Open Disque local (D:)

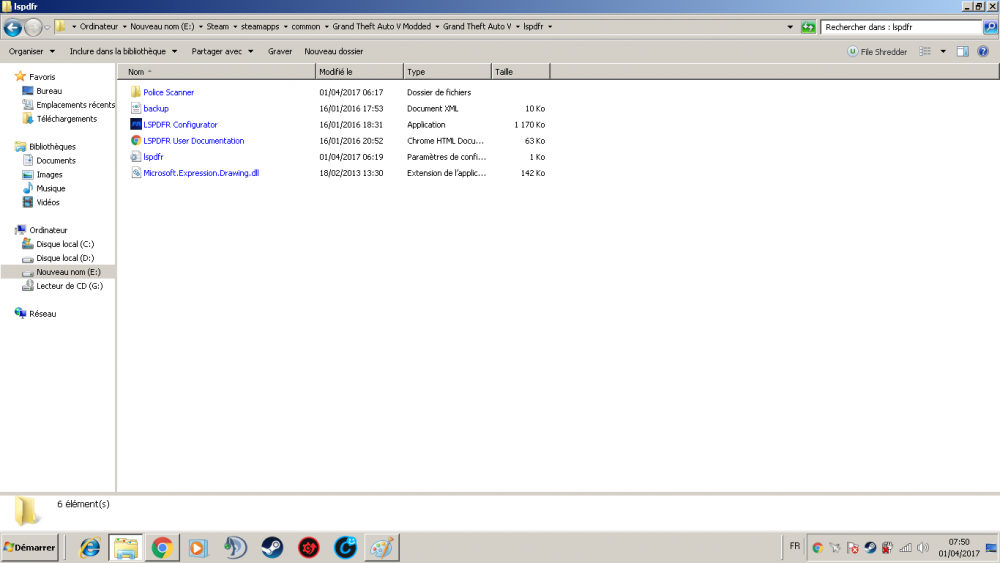pyautogui.click(x=65, y=258)
